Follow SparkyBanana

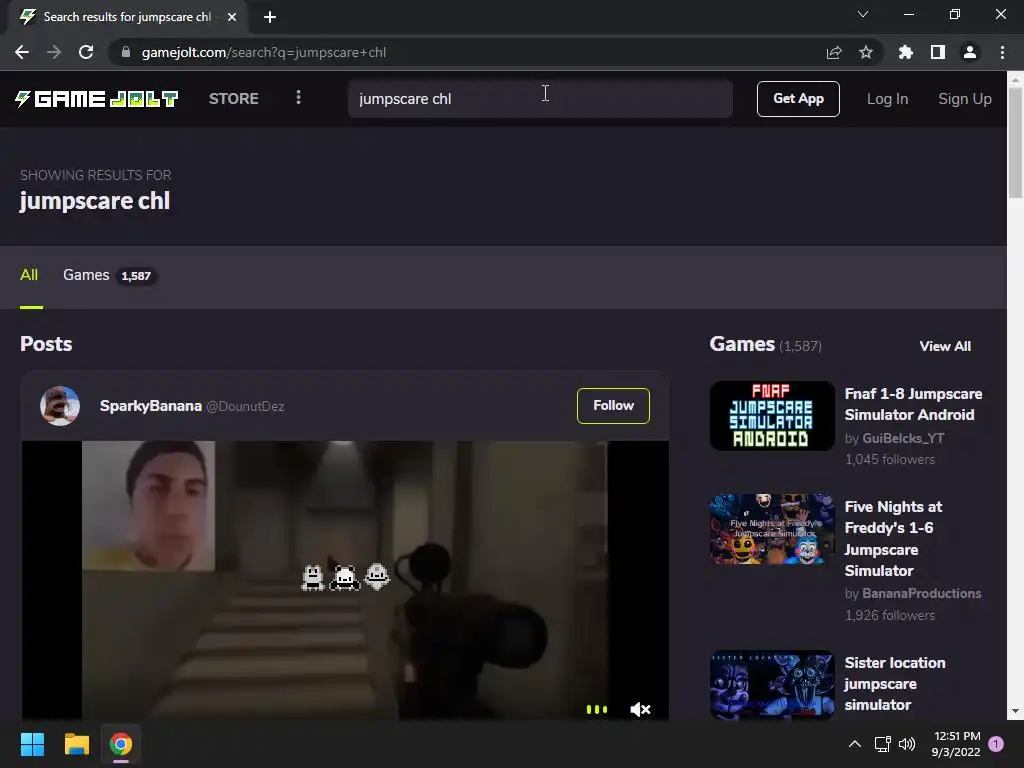point(613,406)
